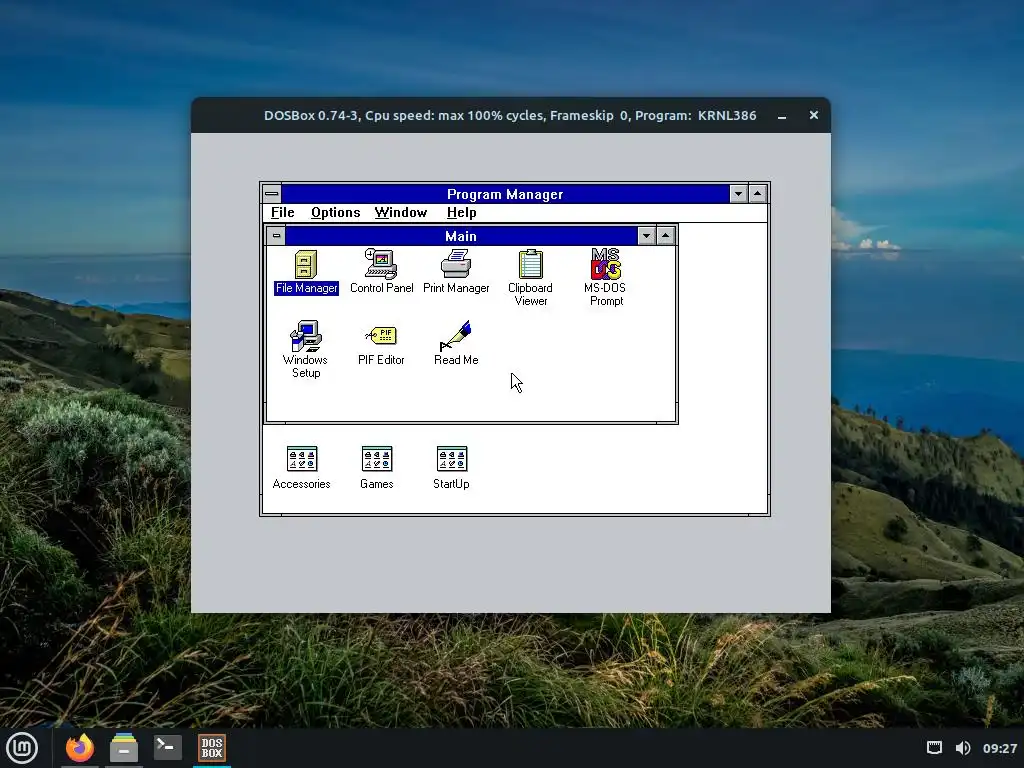Minimize the Main group window
1024x768 pixels.
click(647, 236)
